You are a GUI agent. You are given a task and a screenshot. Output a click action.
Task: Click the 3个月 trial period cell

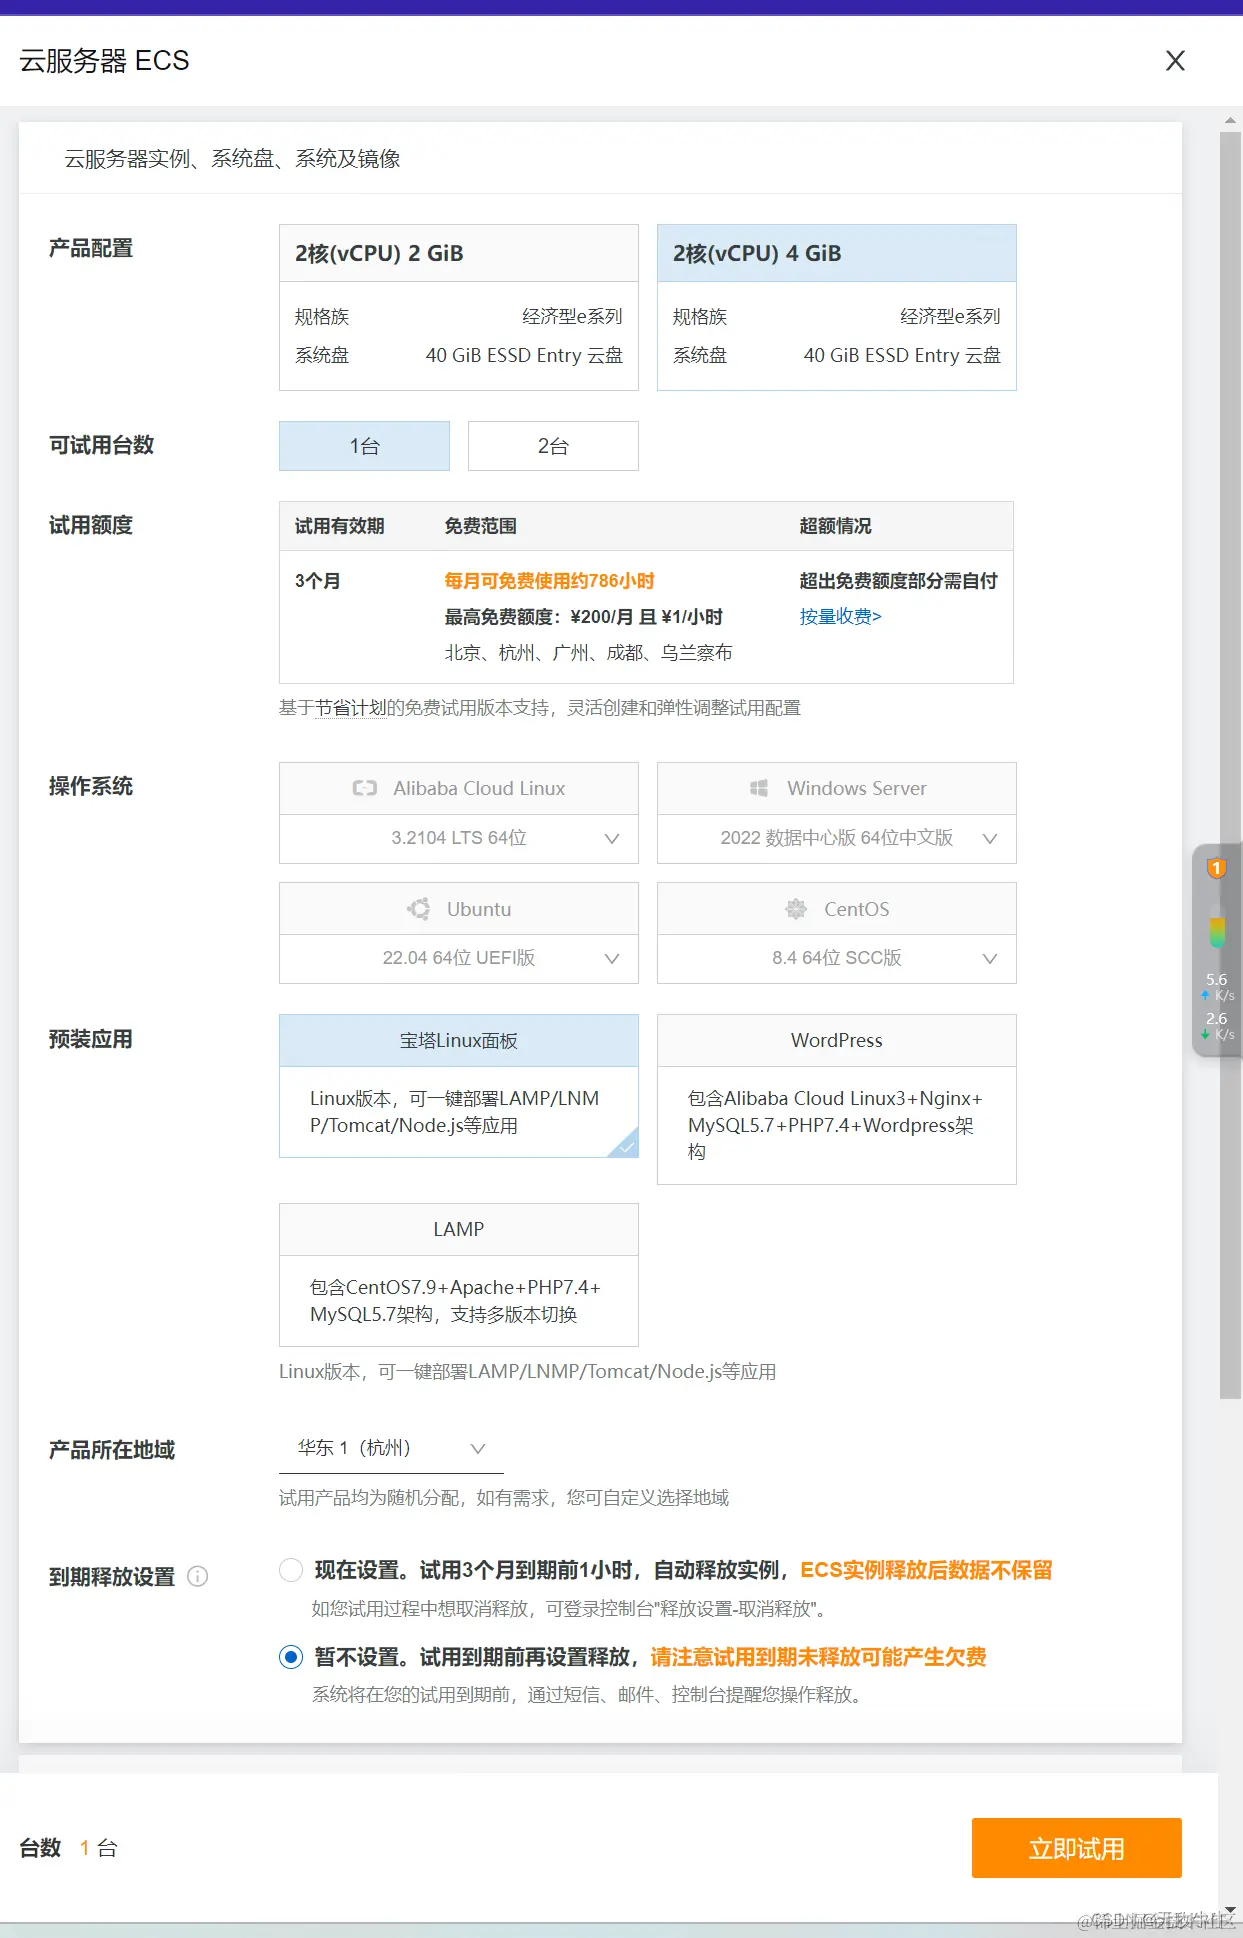(x=317, y=581)
